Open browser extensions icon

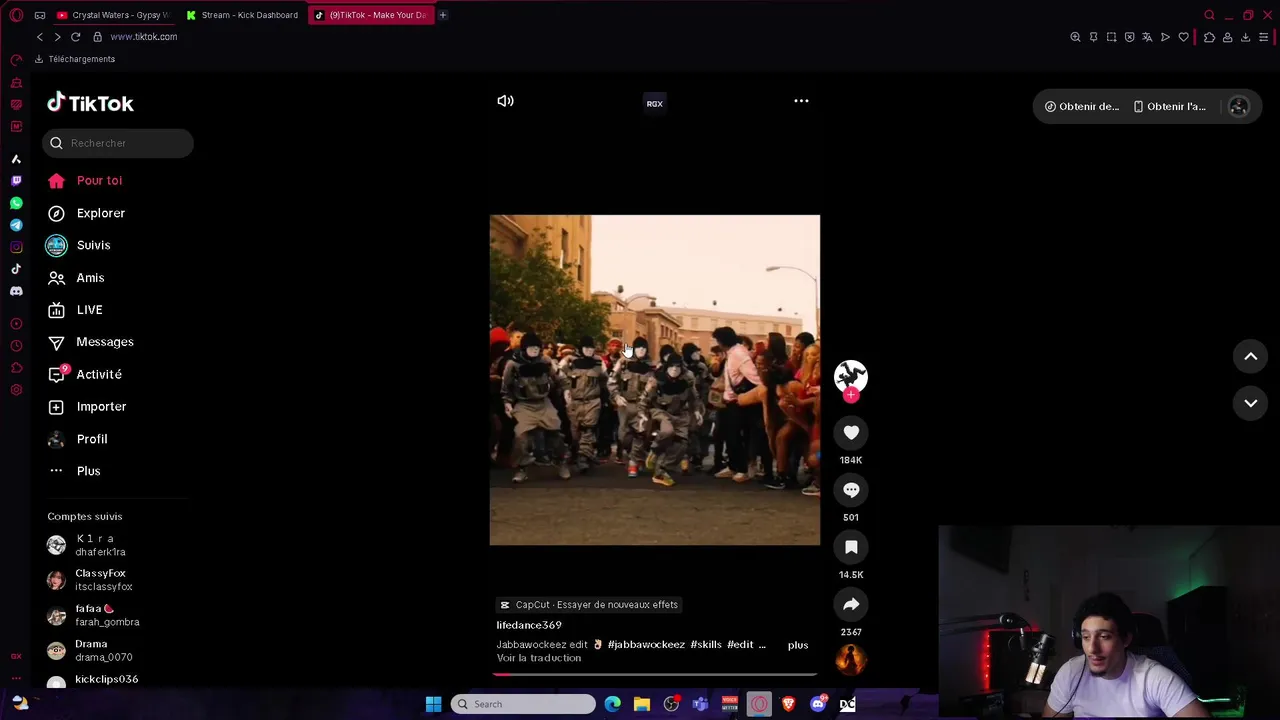click(1209, 37)
